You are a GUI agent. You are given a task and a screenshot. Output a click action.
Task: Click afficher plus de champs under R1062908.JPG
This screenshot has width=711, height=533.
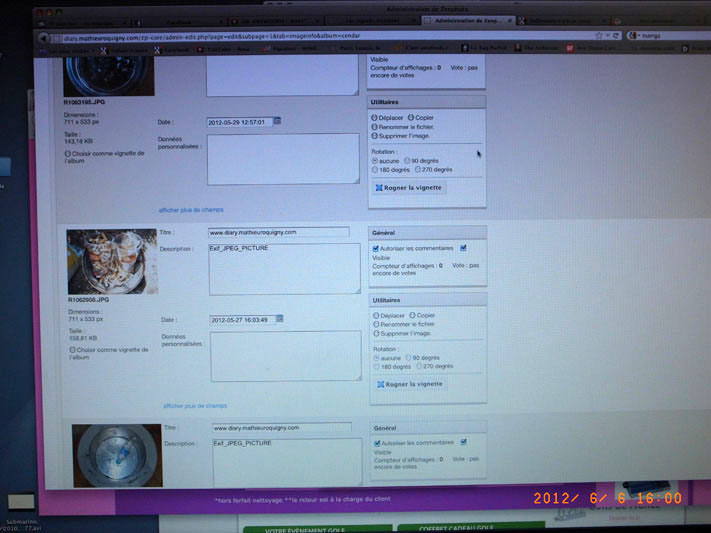tap(195, 406)
